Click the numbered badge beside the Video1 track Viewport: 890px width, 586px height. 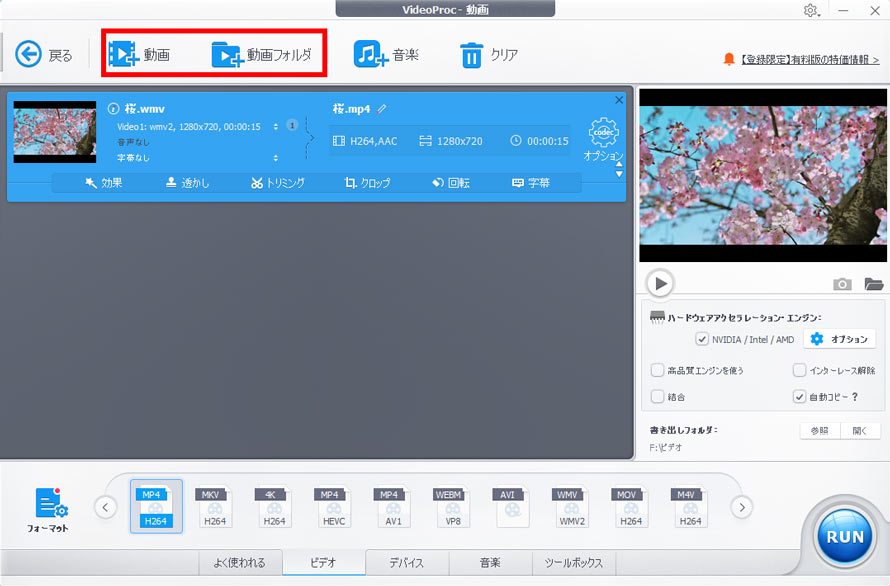(x=292, y=125)
